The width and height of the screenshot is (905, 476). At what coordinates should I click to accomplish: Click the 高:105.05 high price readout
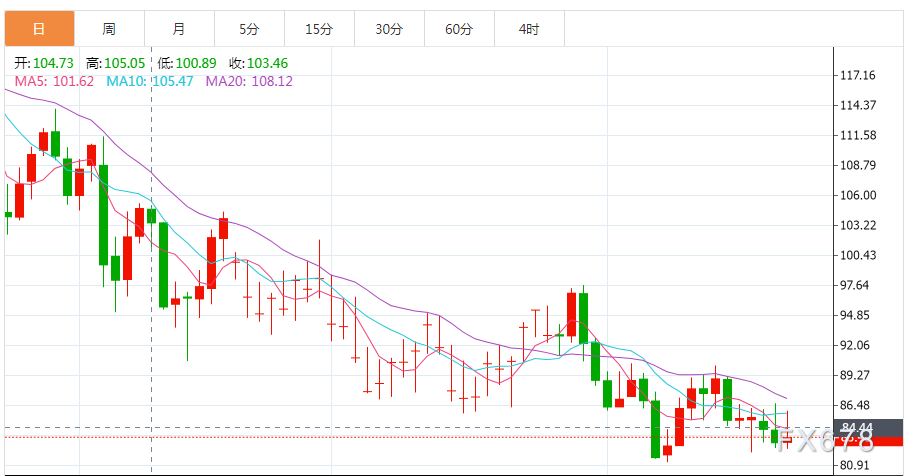point(115,63)
